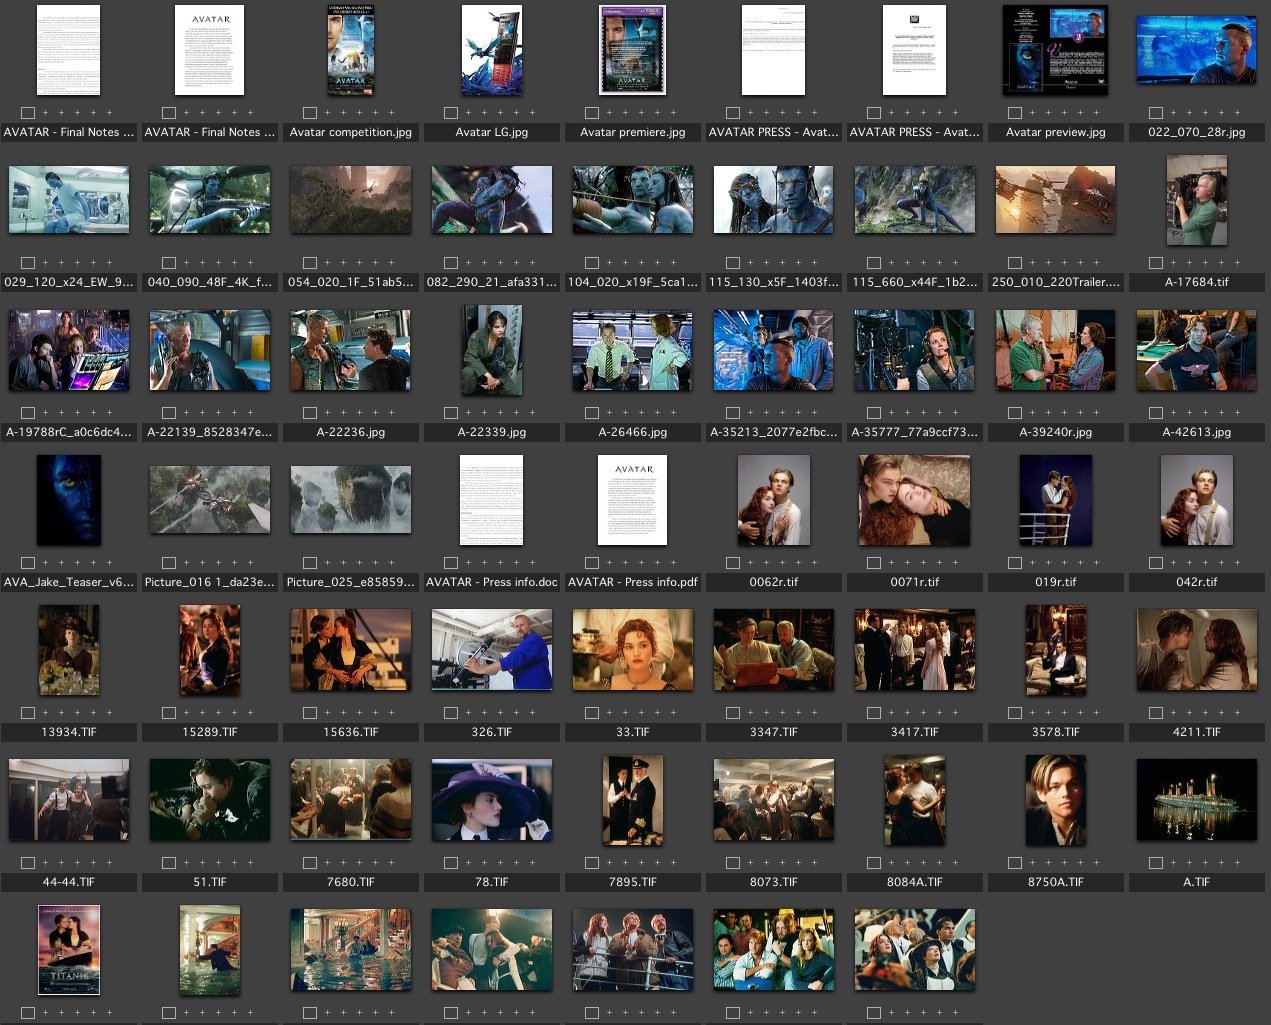Enable the checkbox for 3417.TIF

[874, 713]
